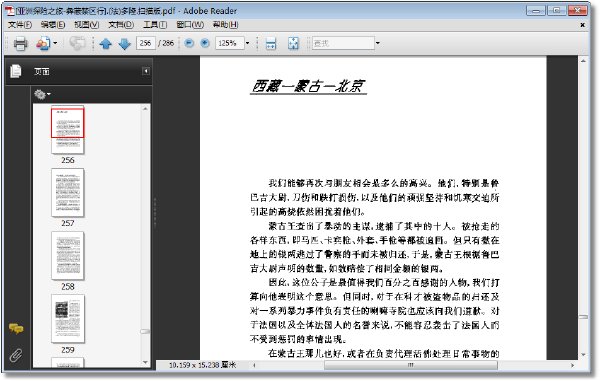Click the greyed comment bubbles toolbar icon
This screenshot has width=600, height=382.
point(77,43)
